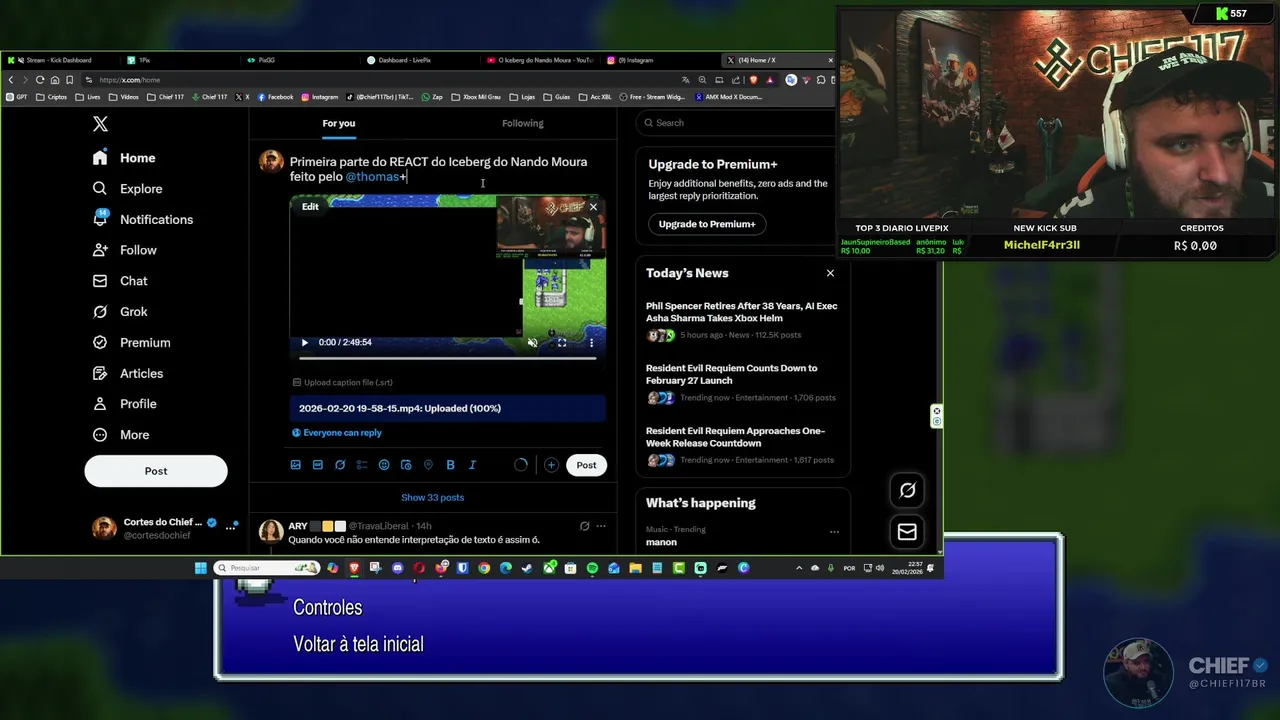Open Profile in the sidebar
Screen dimensions: 1280x720
(125, 404)
